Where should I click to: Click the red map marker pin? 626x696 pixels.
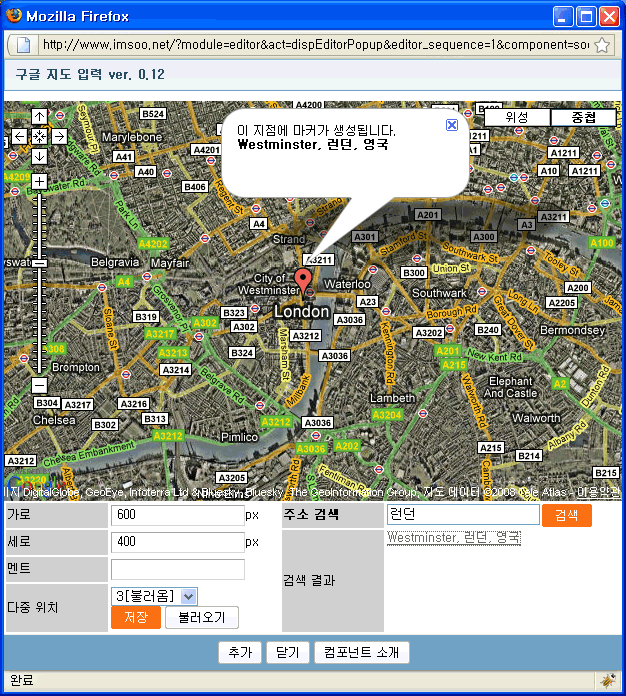coord(303,281)
